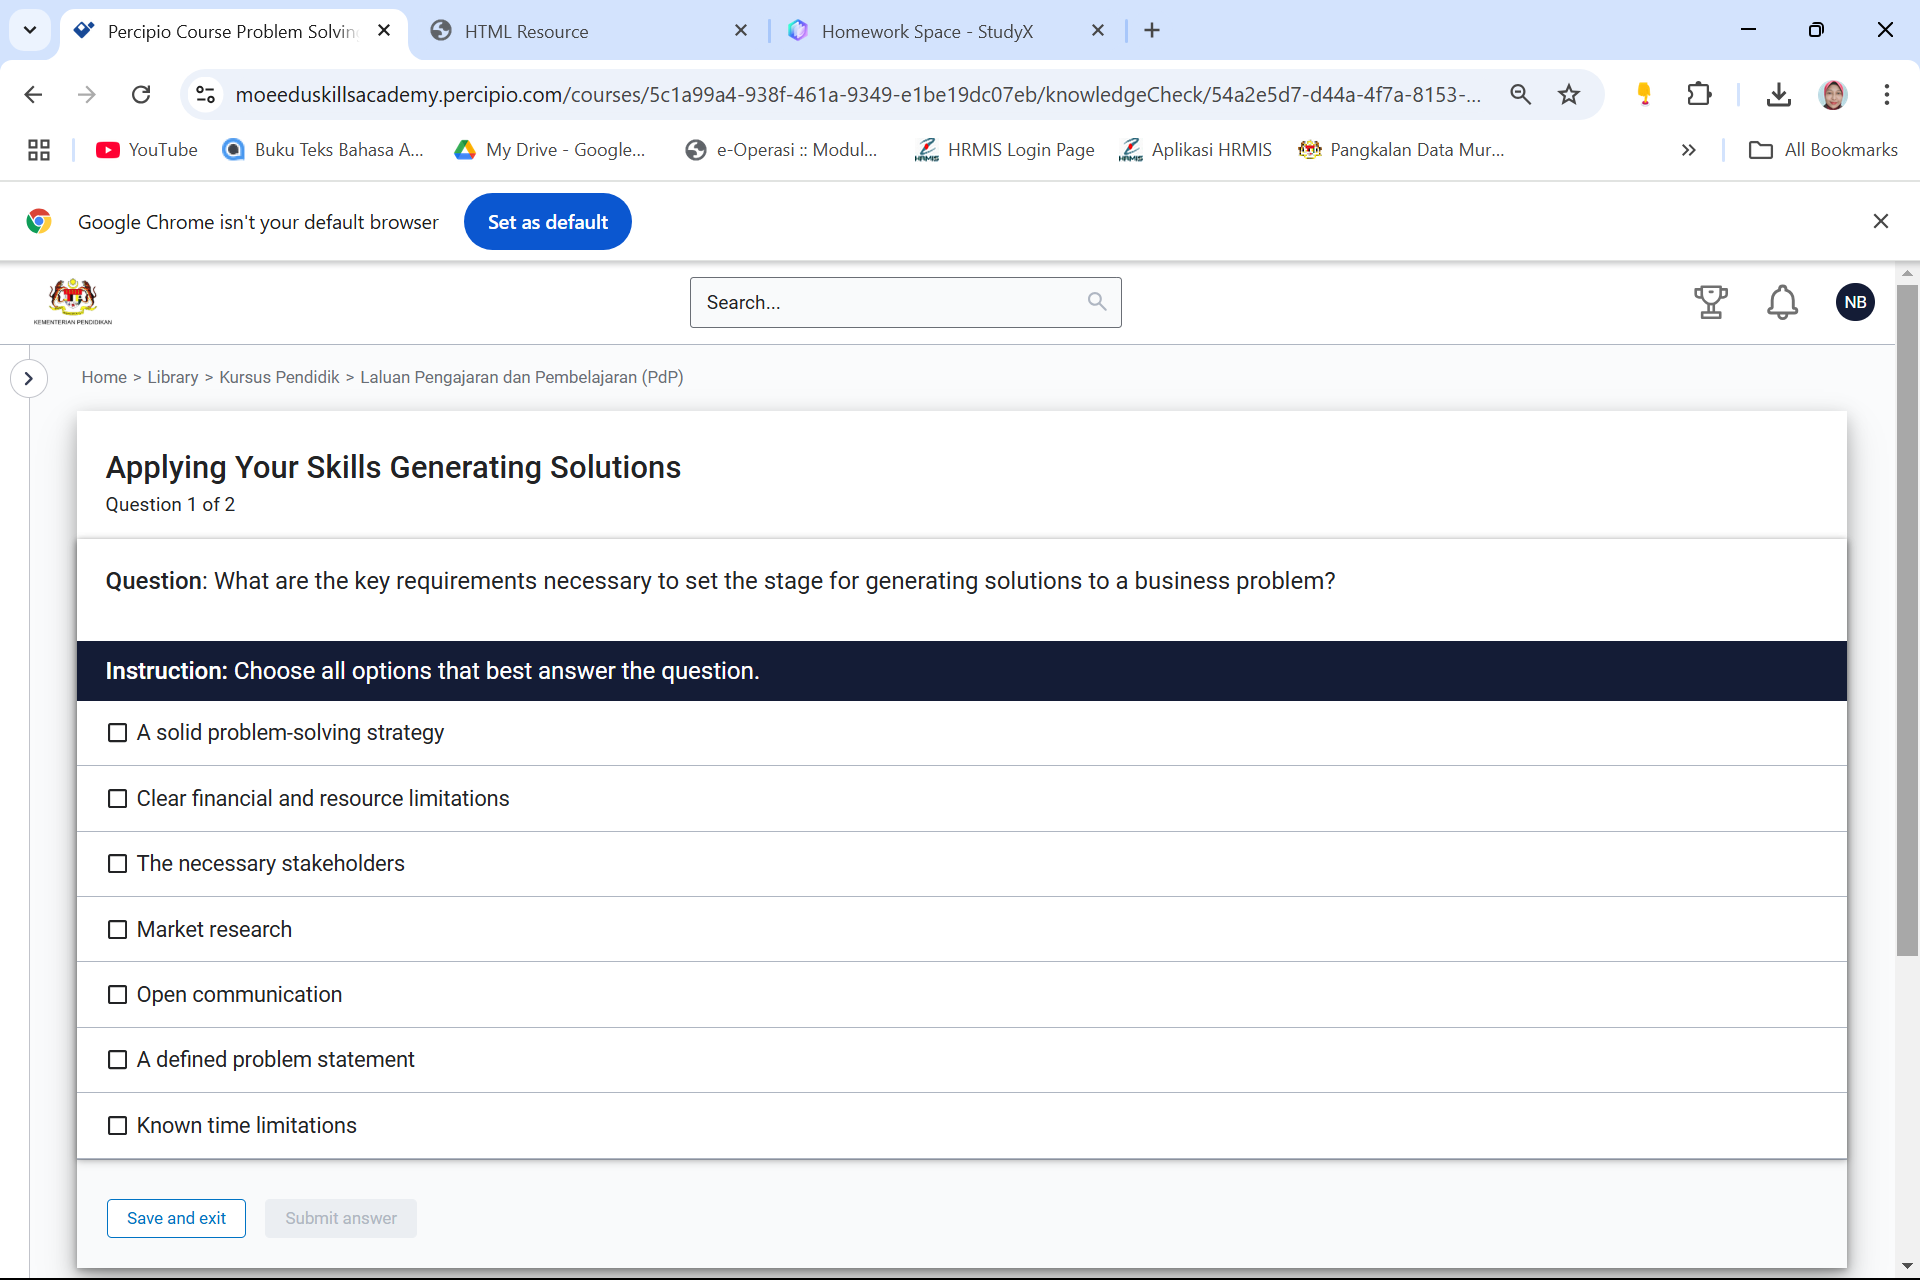Select the 'The necessary stakeholders' checkbox
1920x1280 pixels.
[x=117, y=863]
